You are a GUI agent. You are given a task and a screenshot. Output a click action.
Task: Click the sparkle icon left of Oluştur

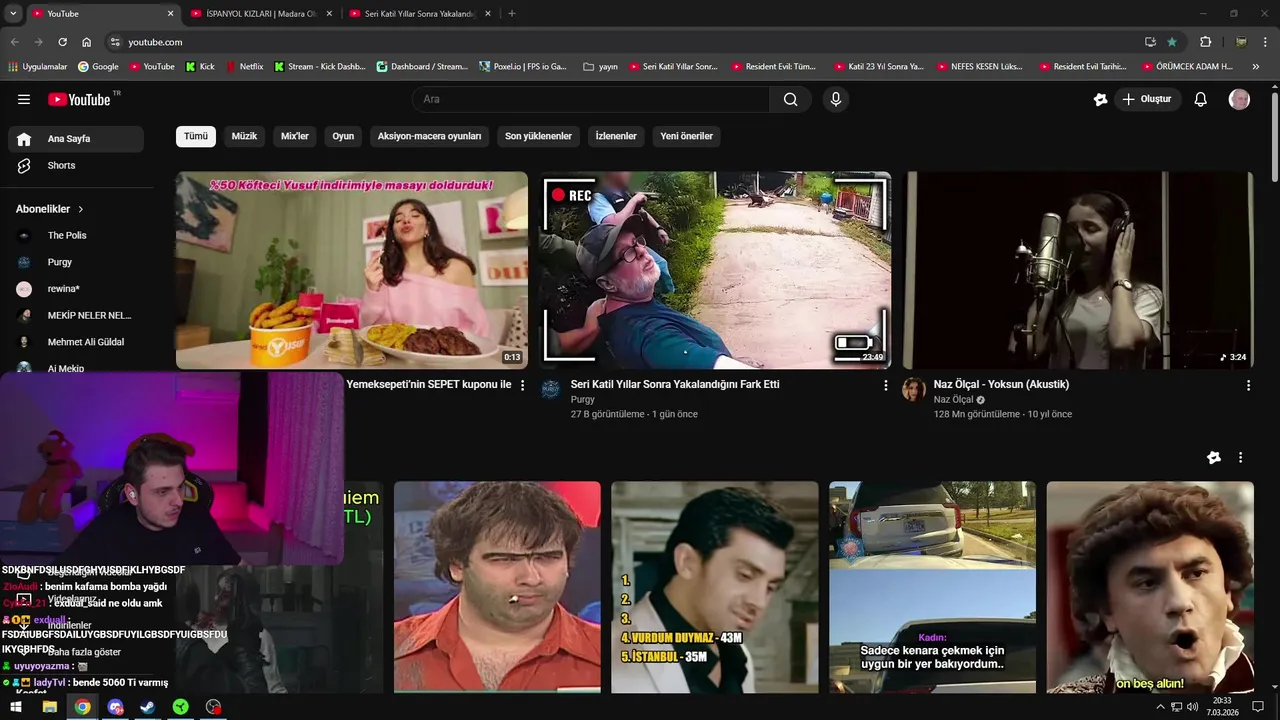point(1100,99)
